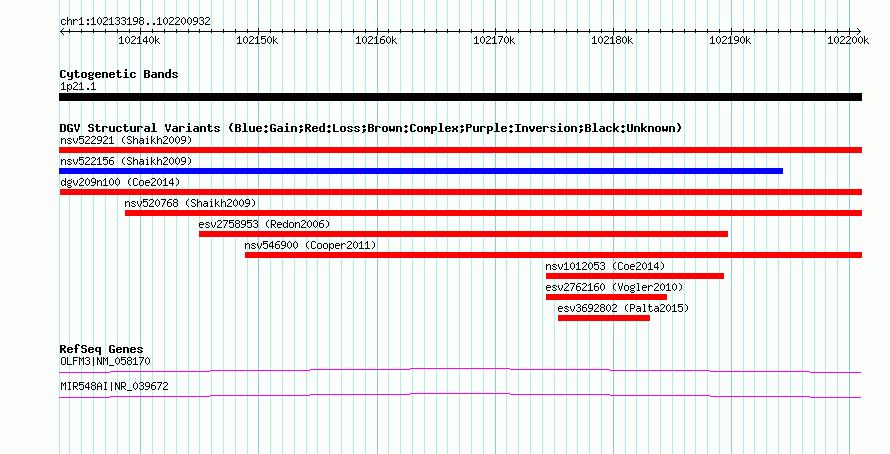Screen dimensions: 890x454
Task: Click the 102200k ruler tick label
Action: [x=848, y=40]
